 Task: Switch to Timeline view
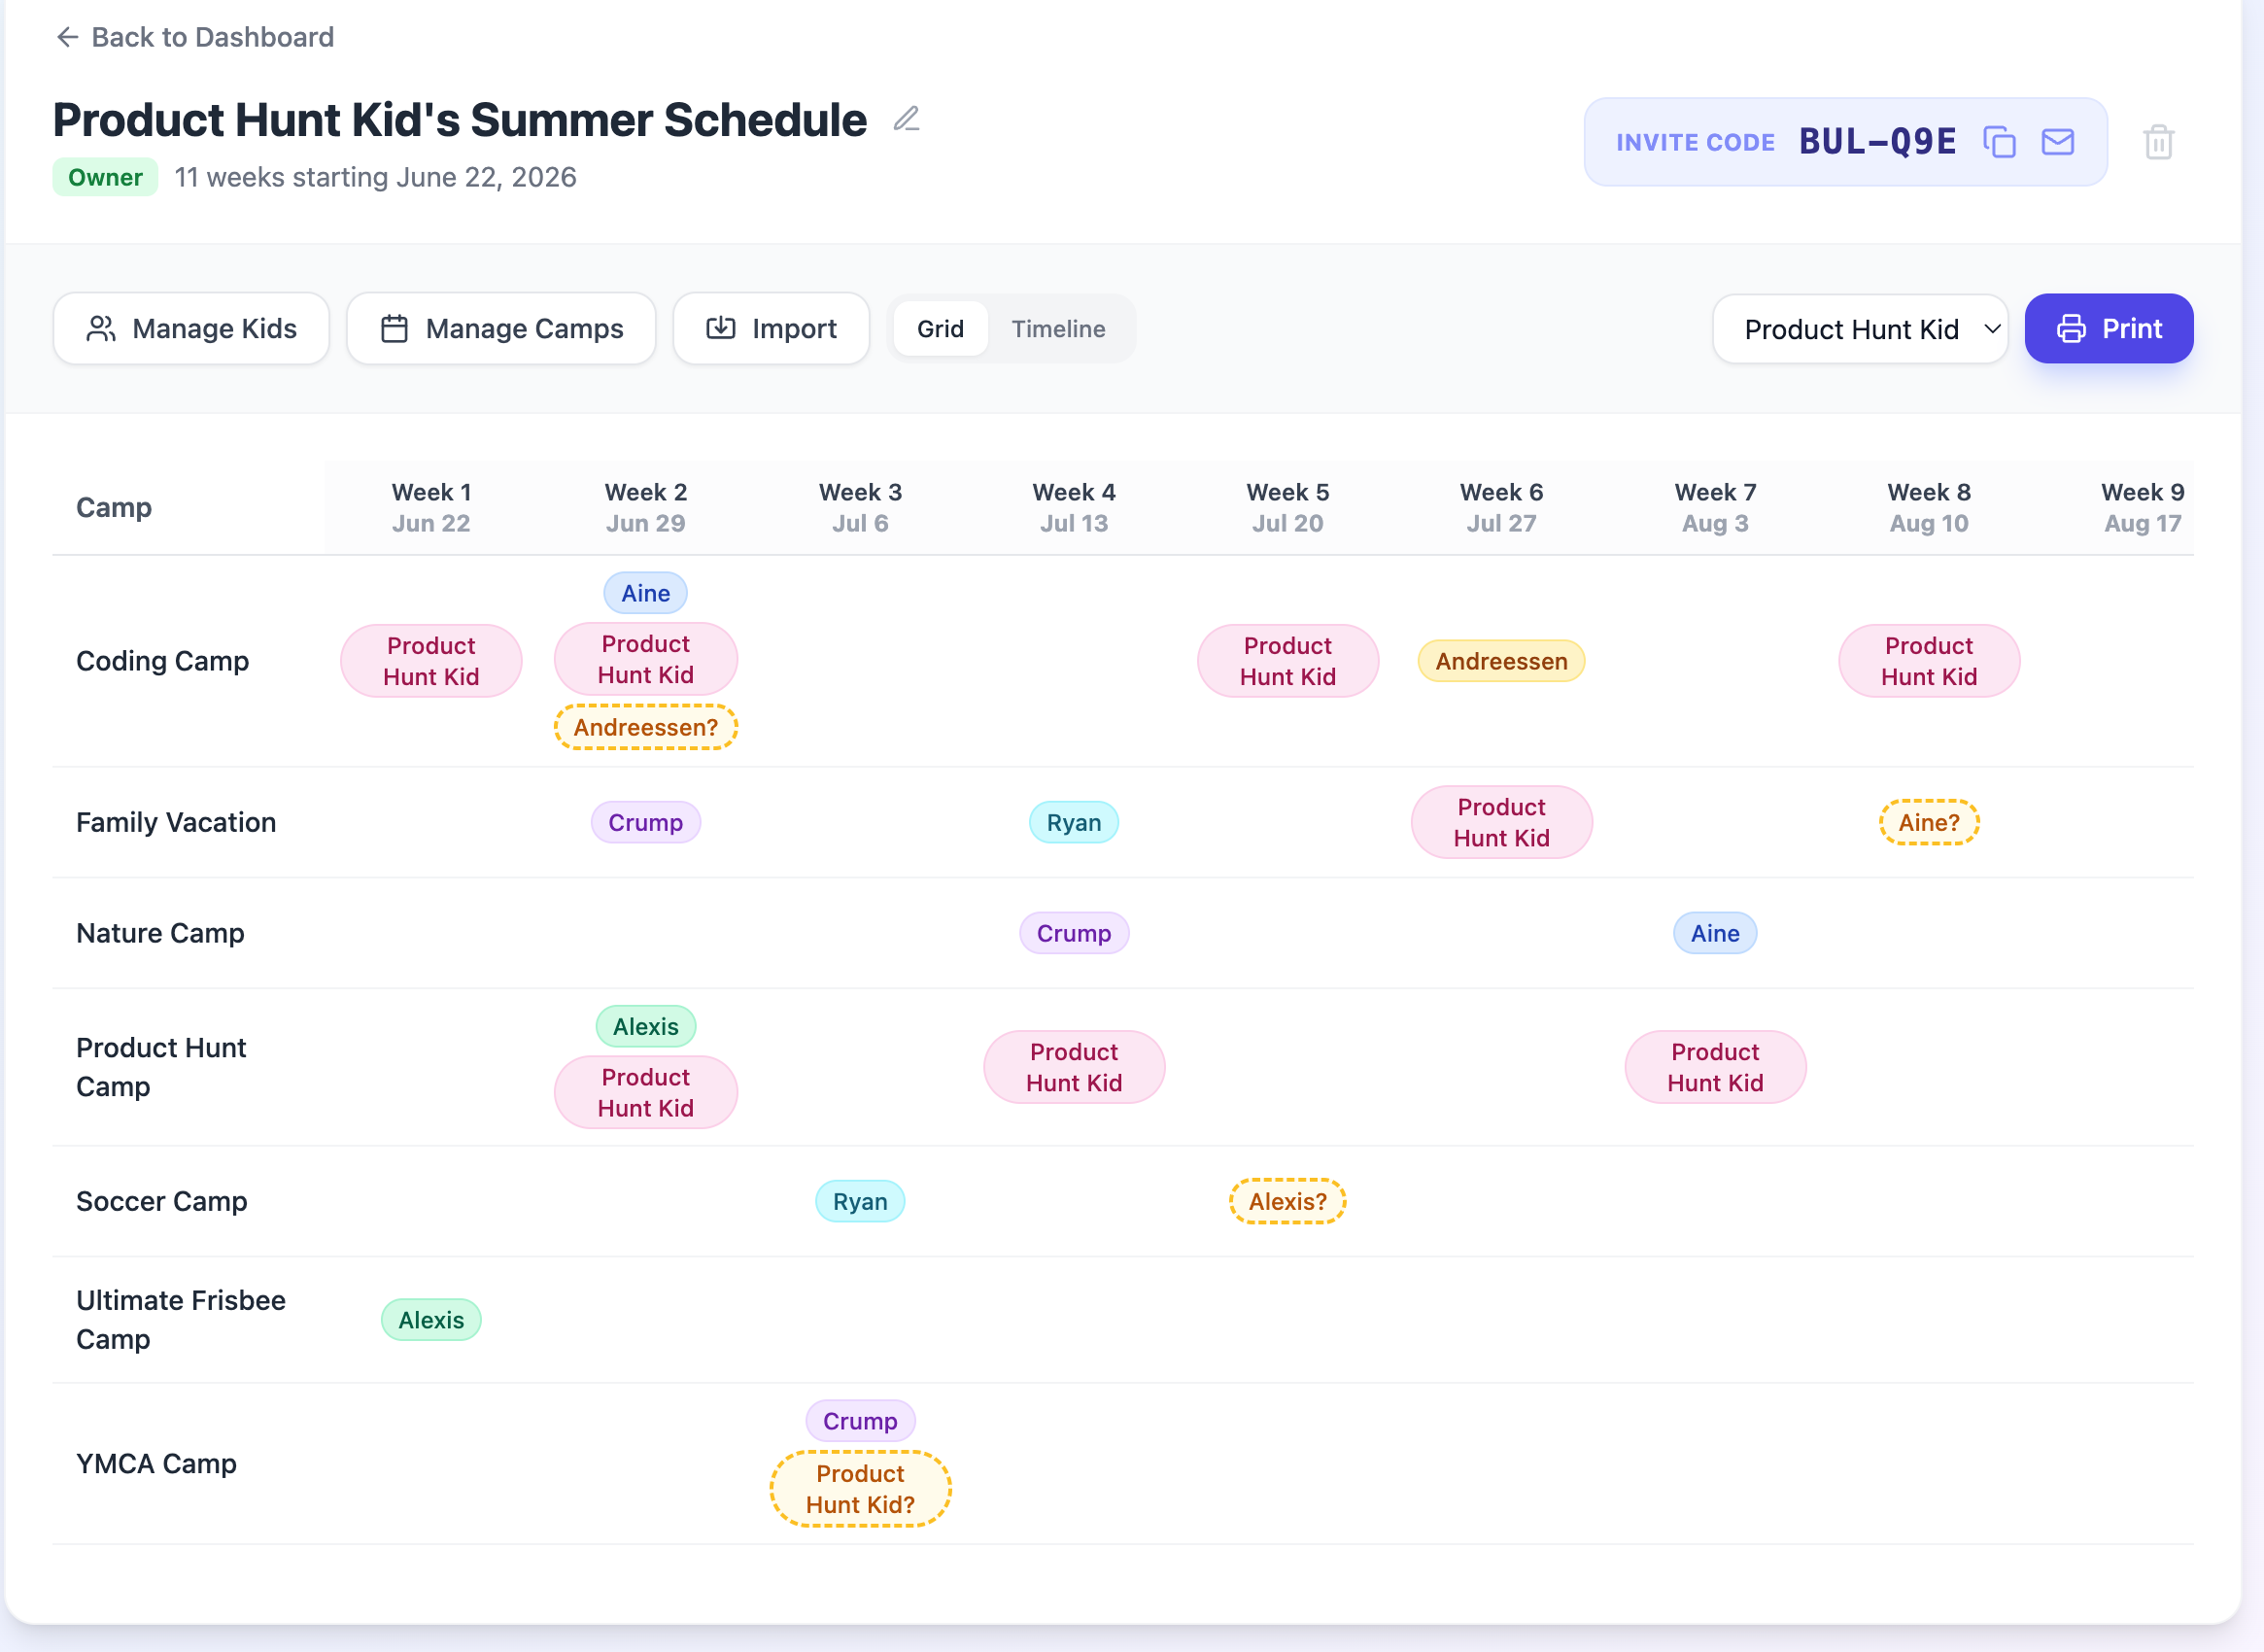pyautogui.click(x=1058, y=328)
